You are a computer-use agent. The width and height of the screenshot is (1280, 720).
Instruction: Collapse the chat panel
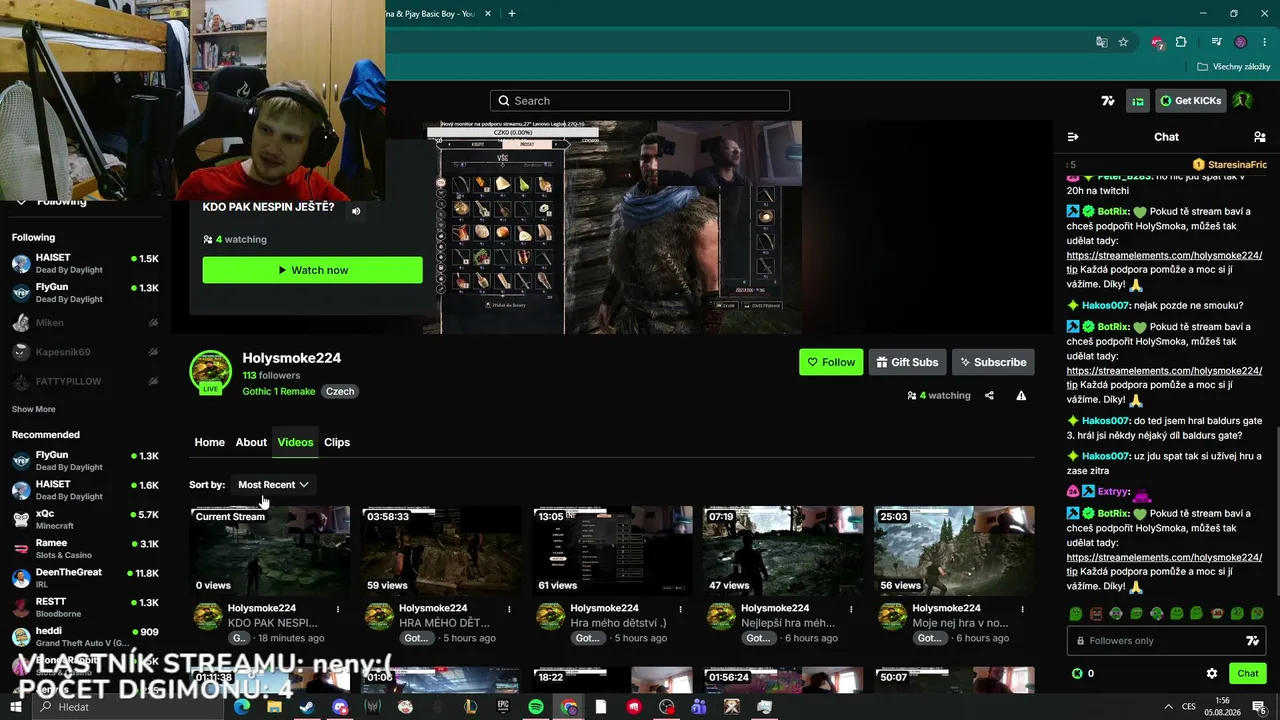click(x=1073, y=137)
